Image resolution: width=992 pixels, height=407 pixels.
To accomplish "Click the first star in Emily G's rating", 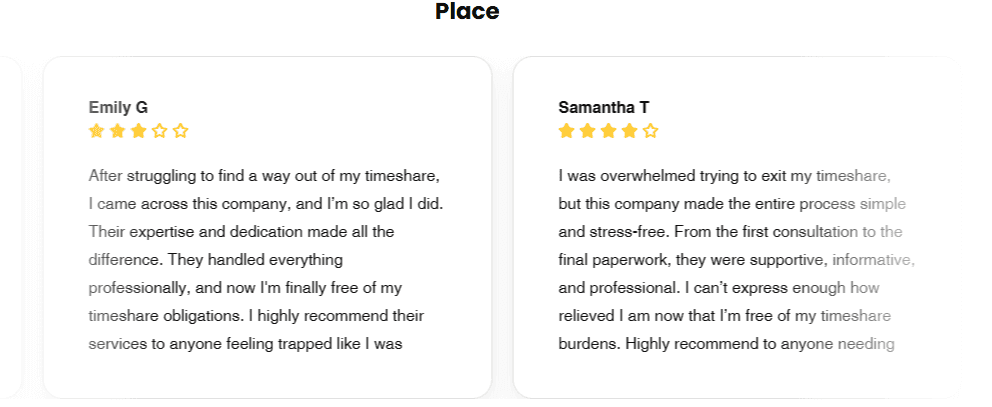I will tap(97, 131).
